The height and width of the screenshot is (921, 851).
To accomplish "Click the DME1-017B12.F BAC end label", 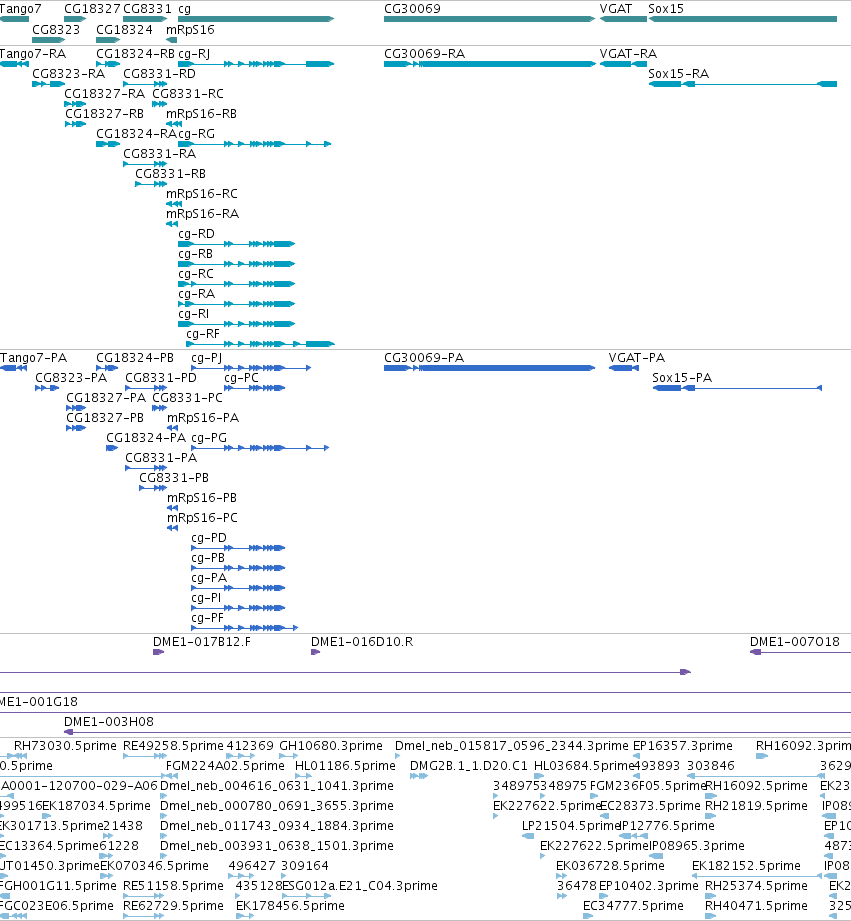I will [x=202, y=642].
